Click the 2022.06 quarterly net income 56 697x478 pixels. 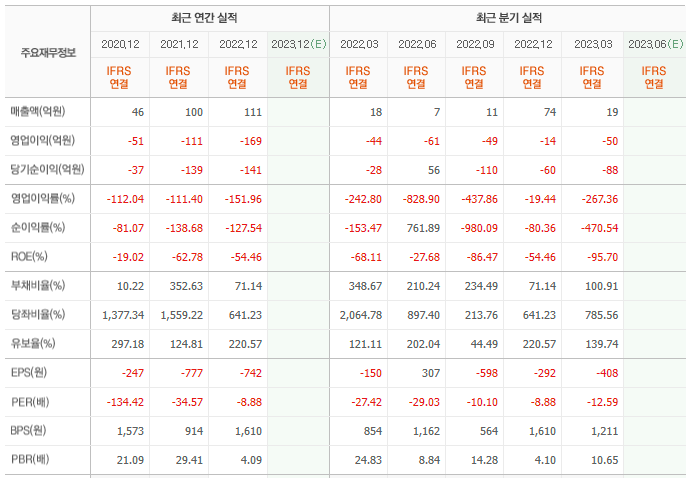tap(434, 170)
